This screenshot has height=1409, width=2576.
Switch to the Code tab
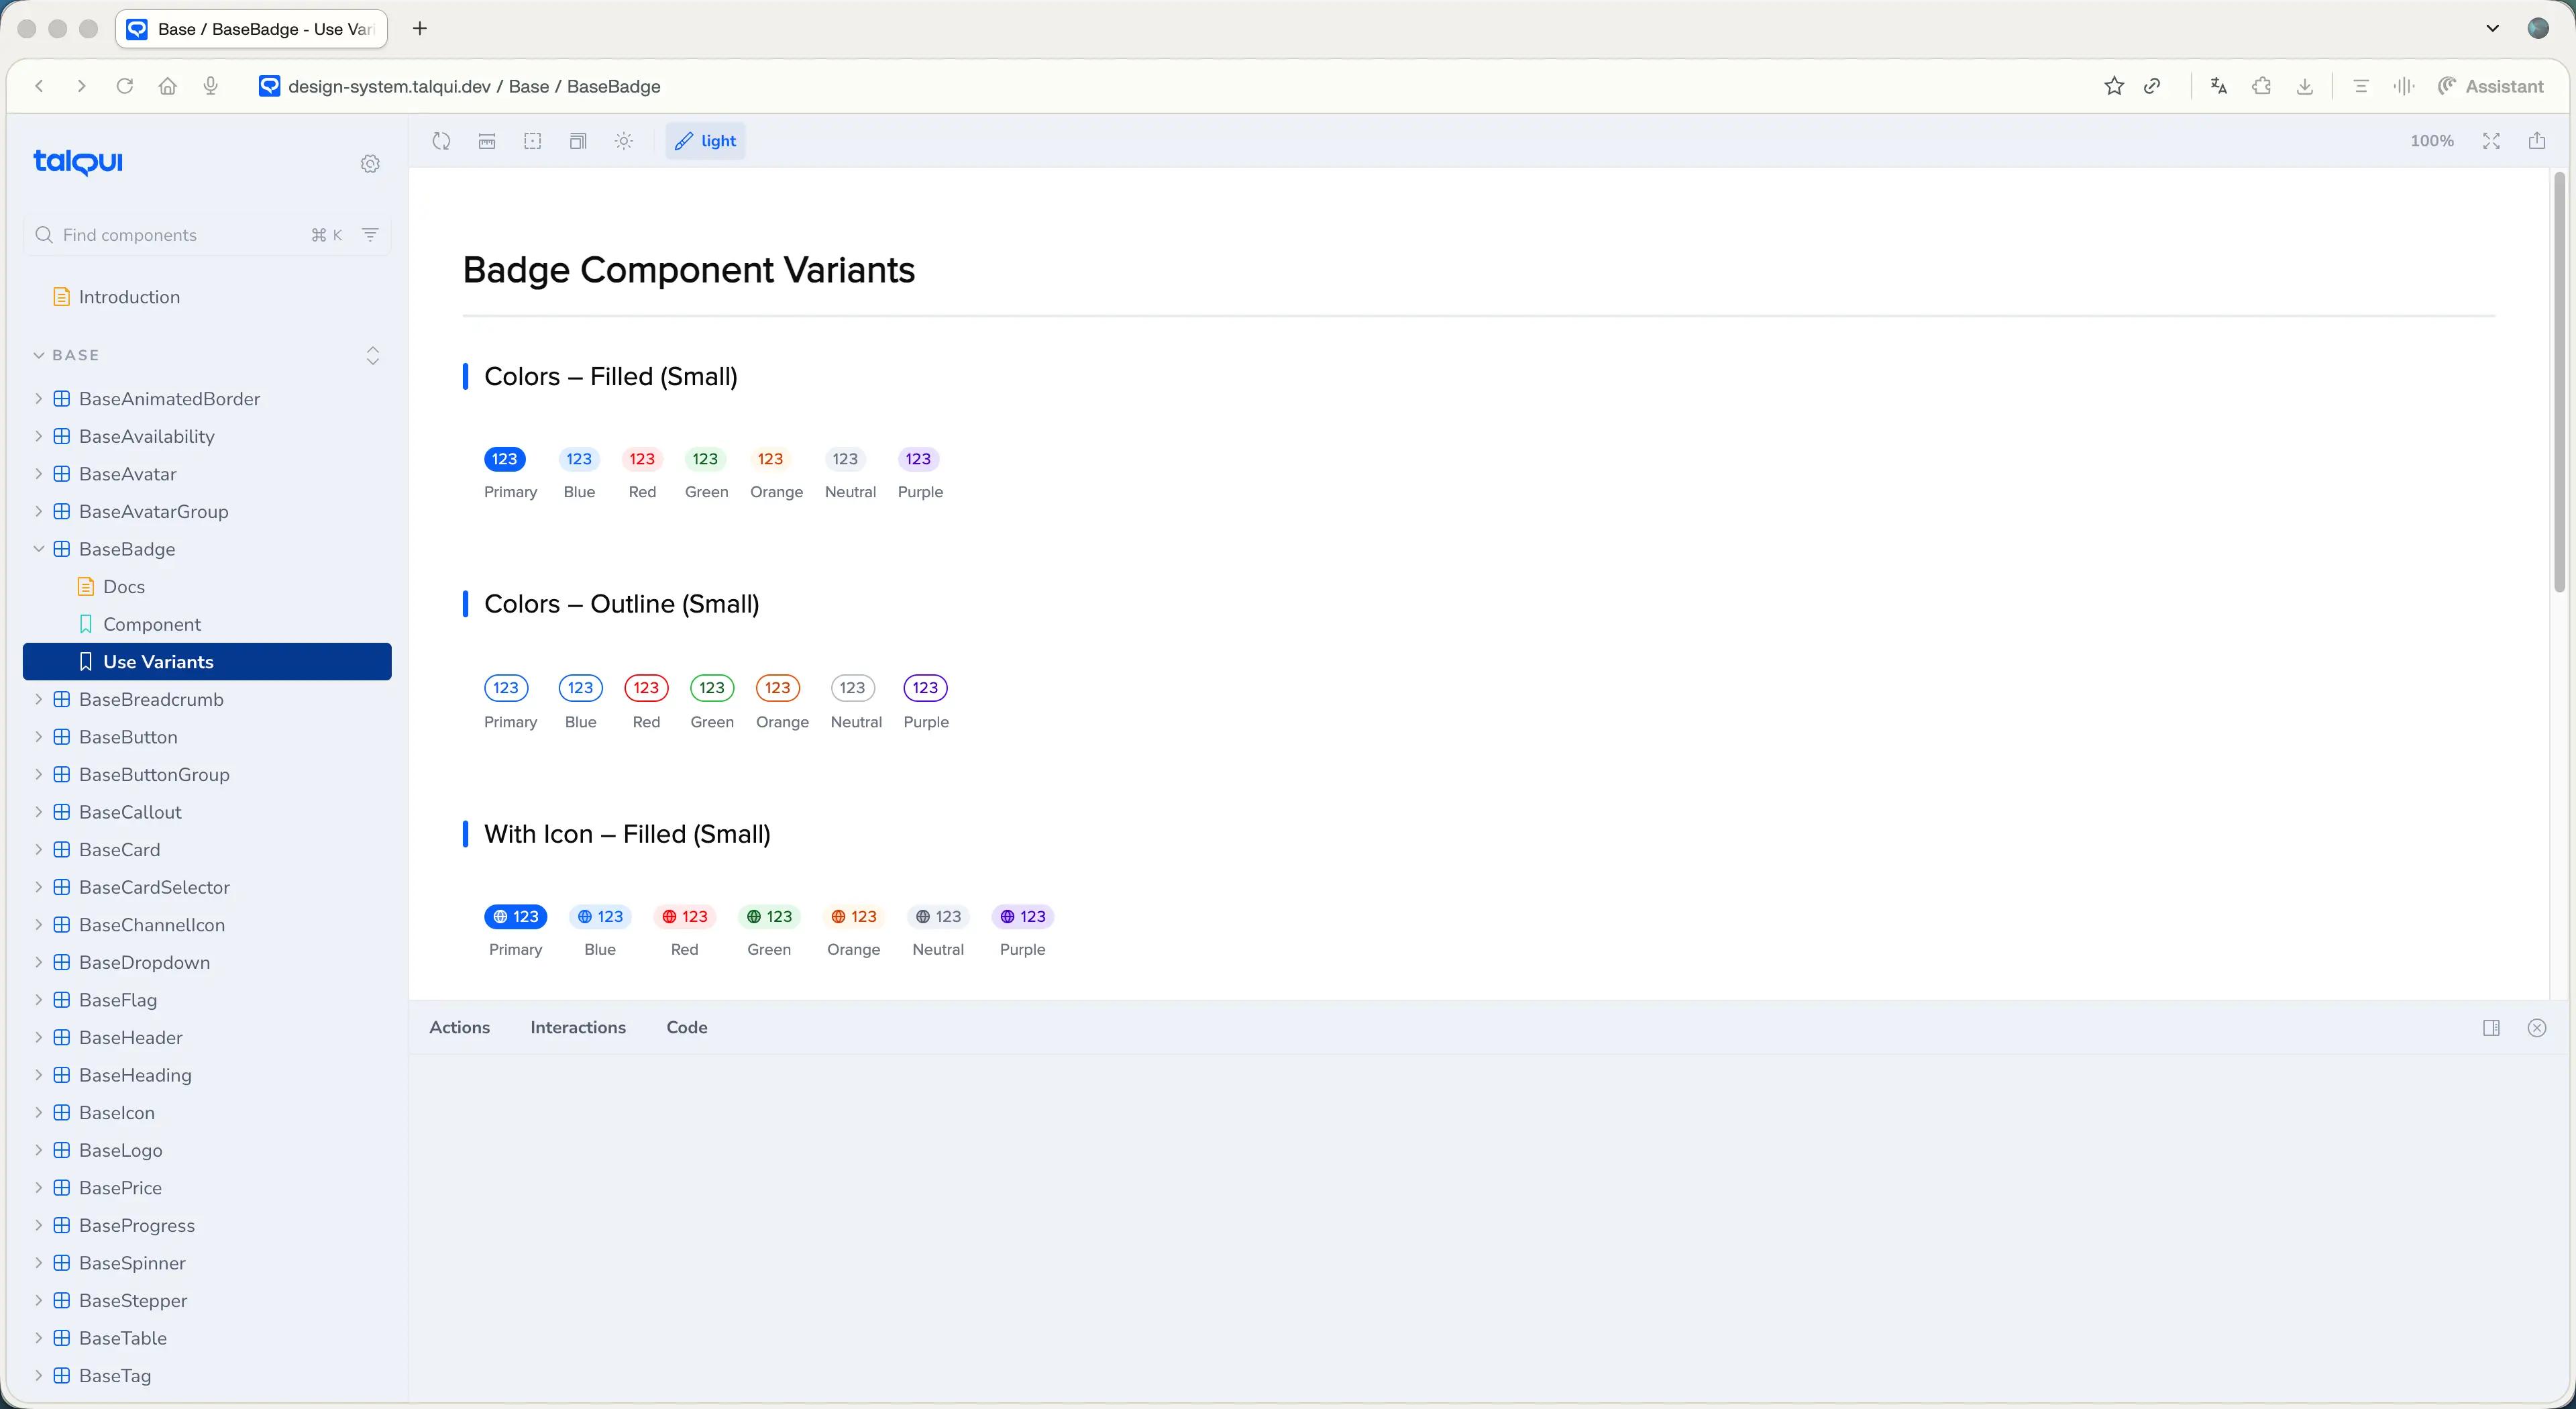687,1027
